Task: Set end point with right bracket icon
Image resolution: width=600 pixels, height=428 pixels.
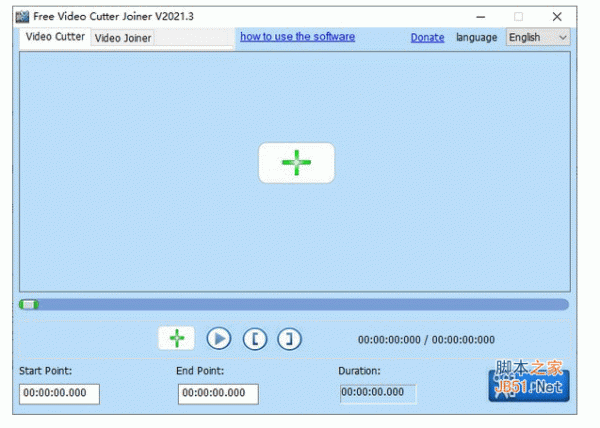Action: tap(289, 339)
